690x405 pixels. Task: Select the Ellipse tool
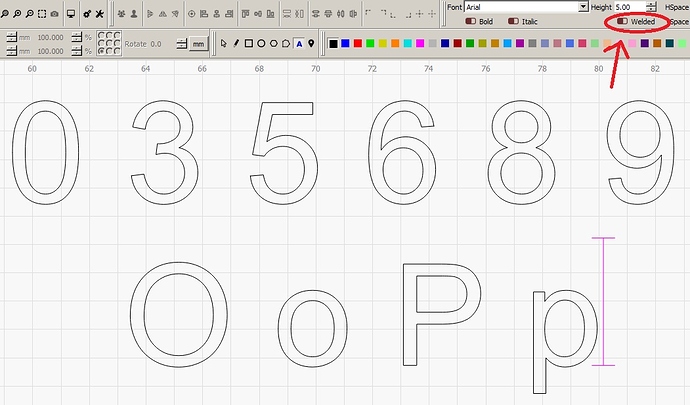pos(261,43)
